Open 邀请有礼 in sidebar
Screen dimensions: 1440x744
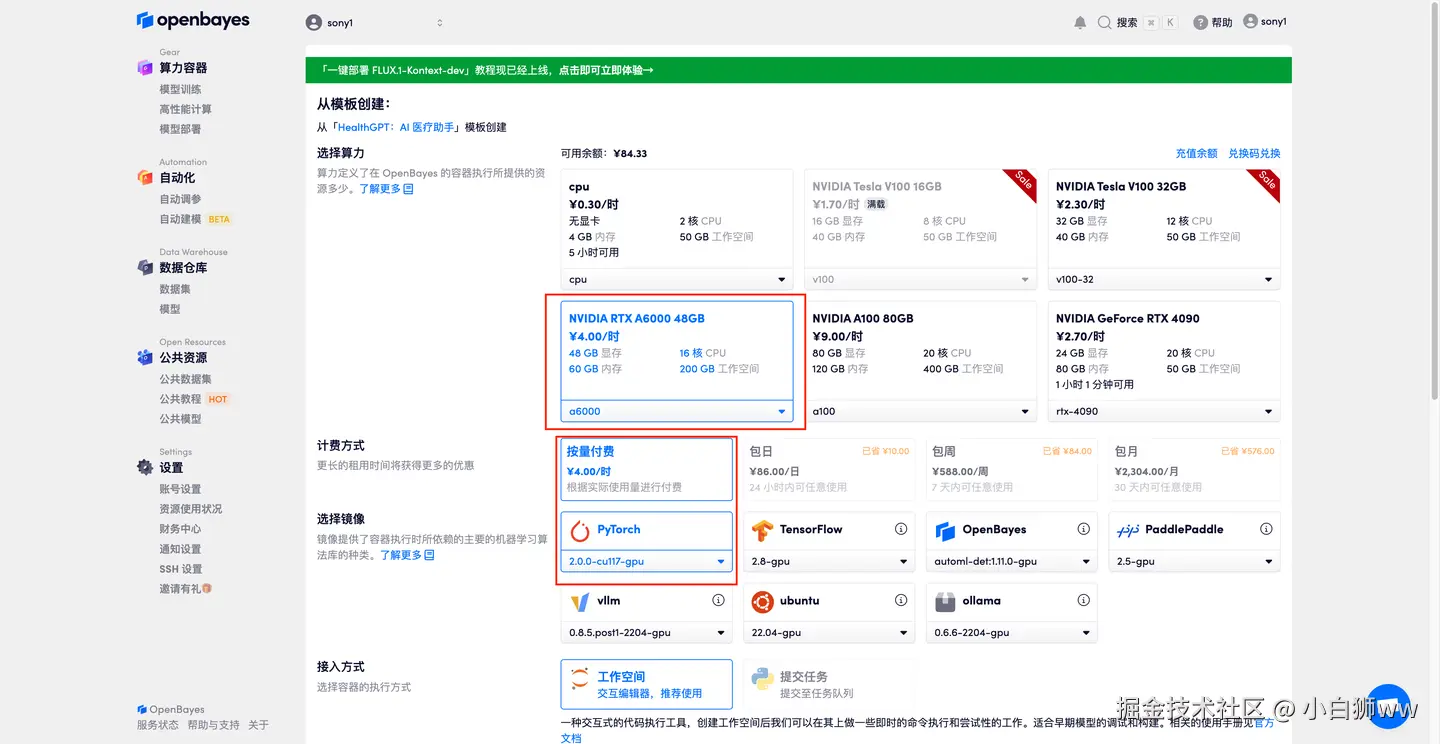point(185,589)
